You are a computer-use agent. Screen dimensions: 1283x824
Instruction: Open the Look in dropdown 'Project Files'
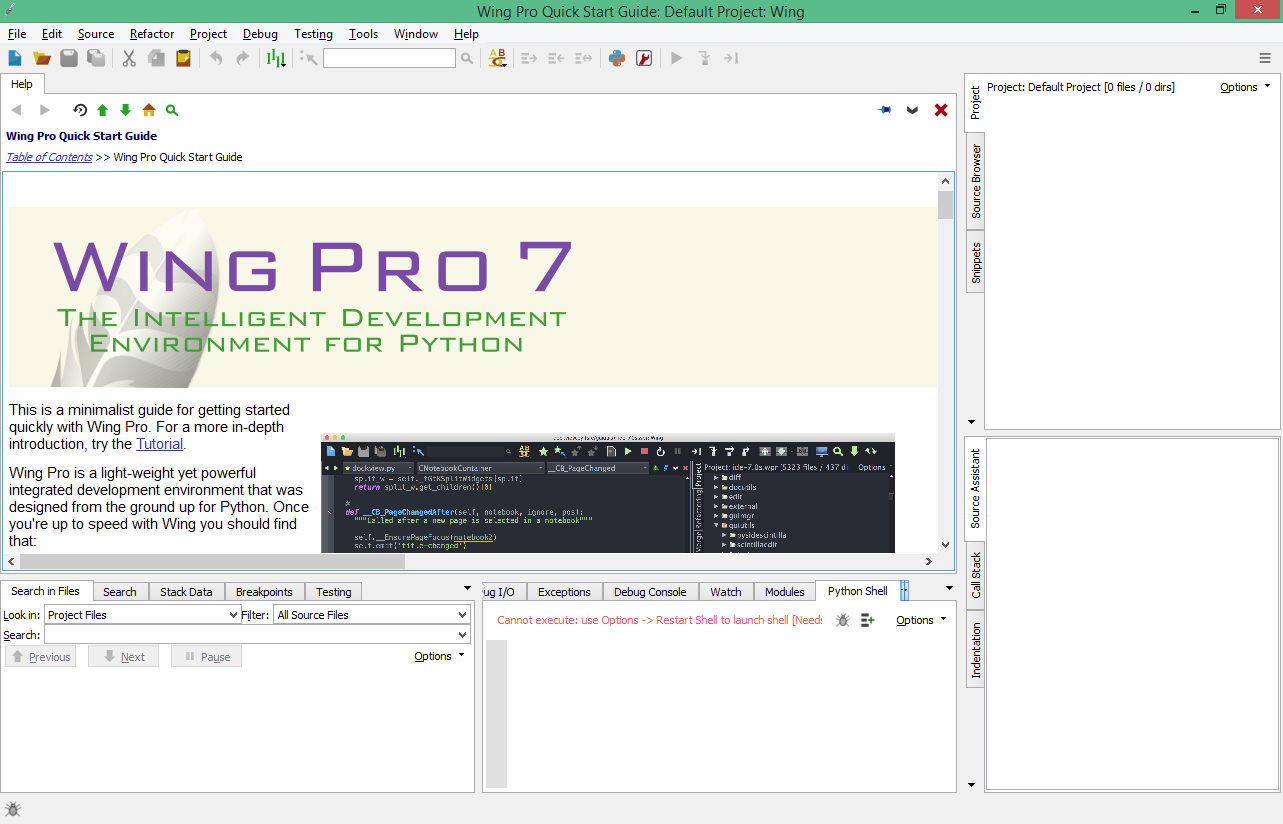click(142, 615)
